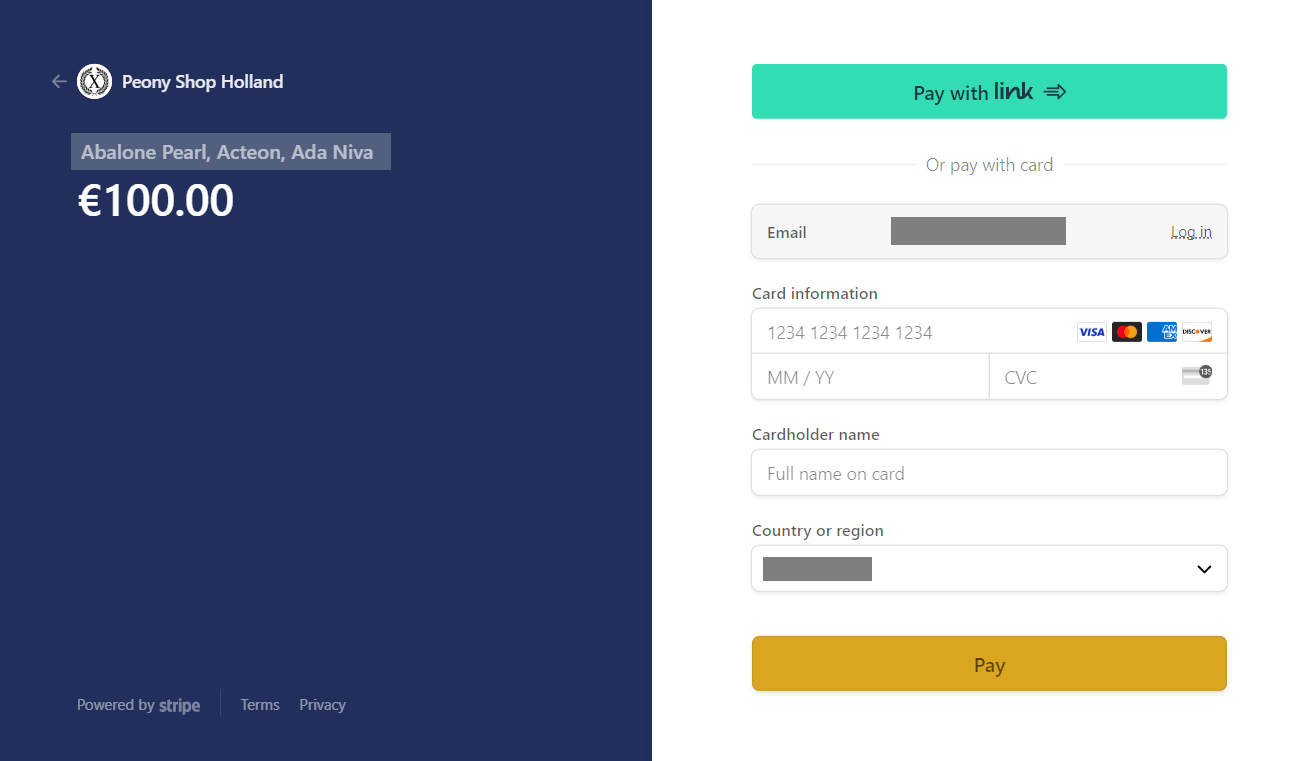Click the Pay with Link button
Viewport: 1289px width, 761px height.
coord(989,91)
